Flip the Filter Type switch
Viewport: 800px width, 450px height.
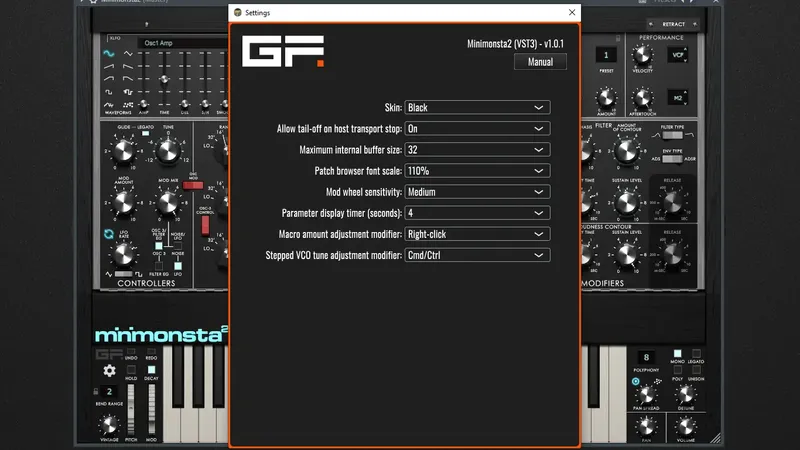tap(672, 135)
